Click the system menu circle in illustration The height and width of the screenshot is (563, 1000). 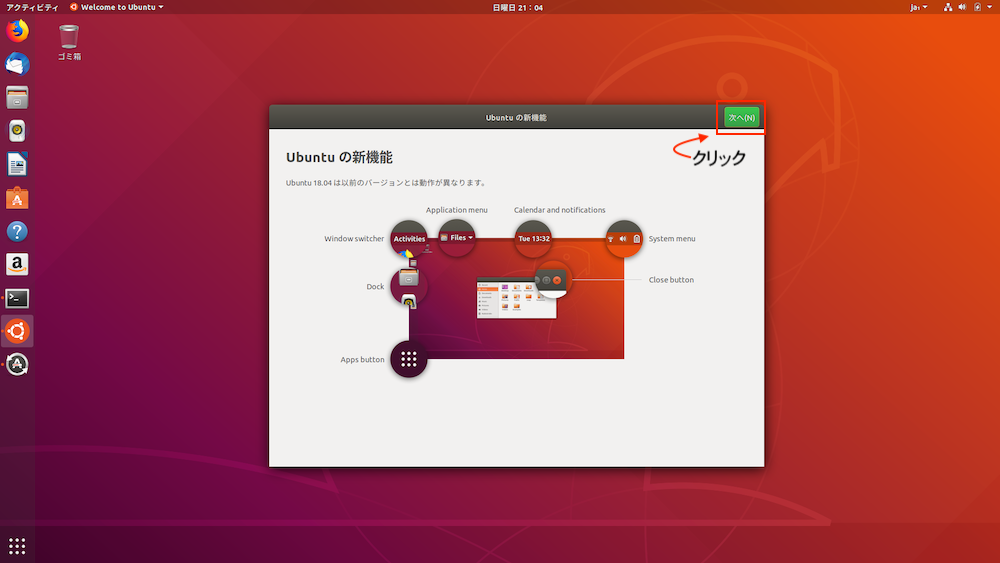[x=624, y=238]
